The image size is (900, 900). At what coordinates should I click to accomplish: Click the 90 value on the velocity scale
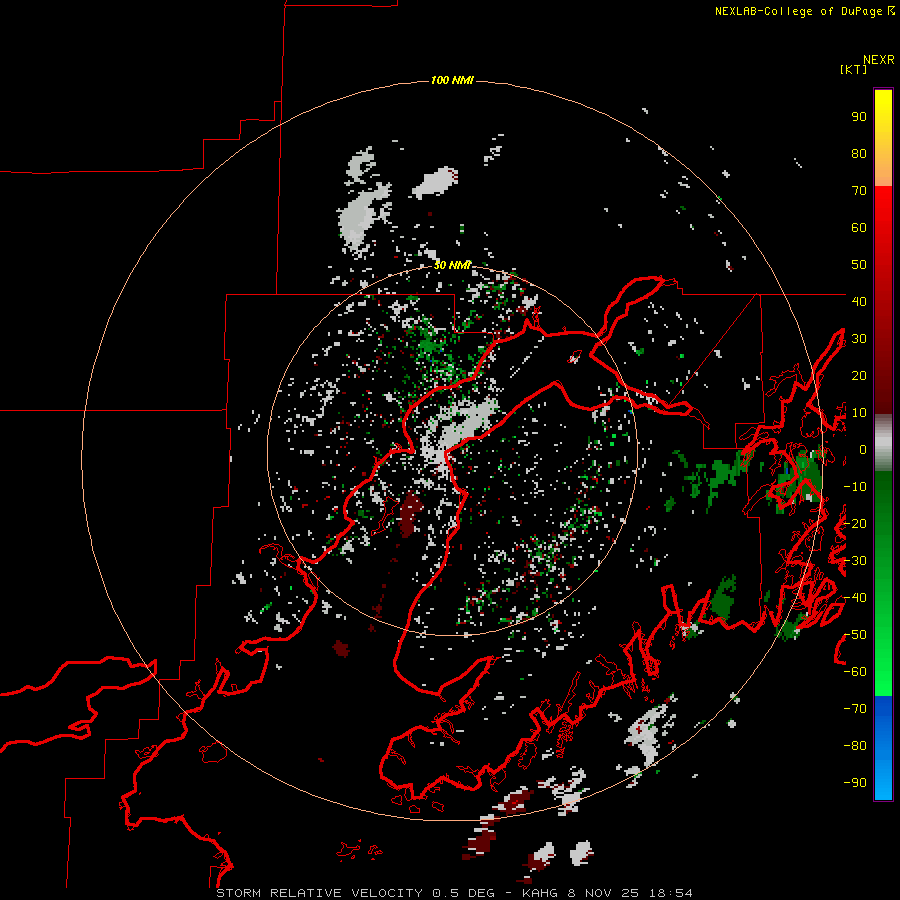point(859,117)
